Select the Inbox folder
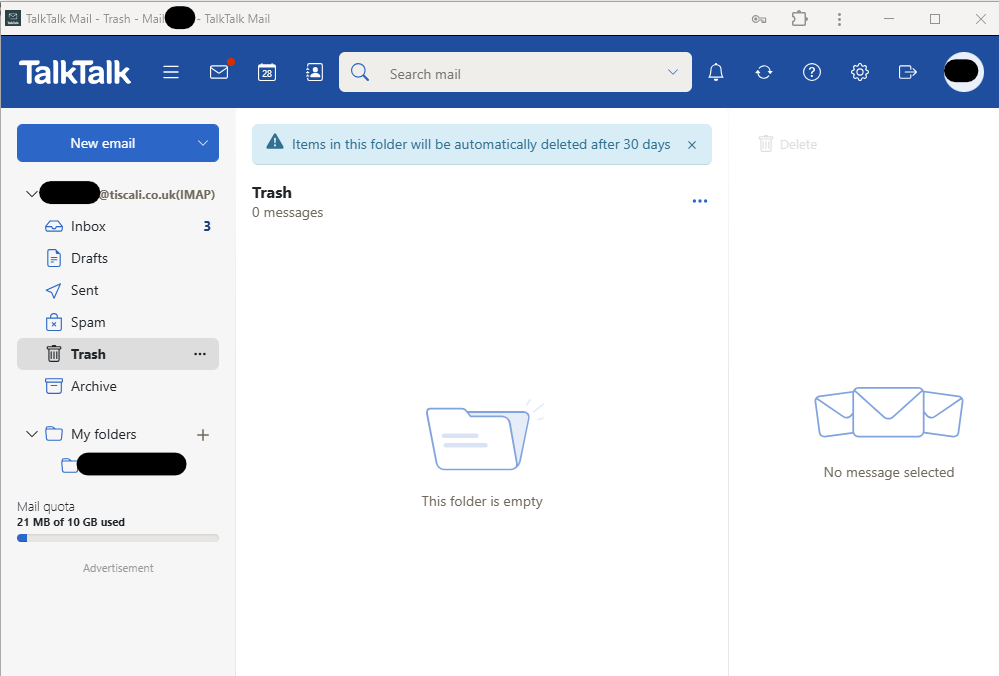 pos(88,226)
